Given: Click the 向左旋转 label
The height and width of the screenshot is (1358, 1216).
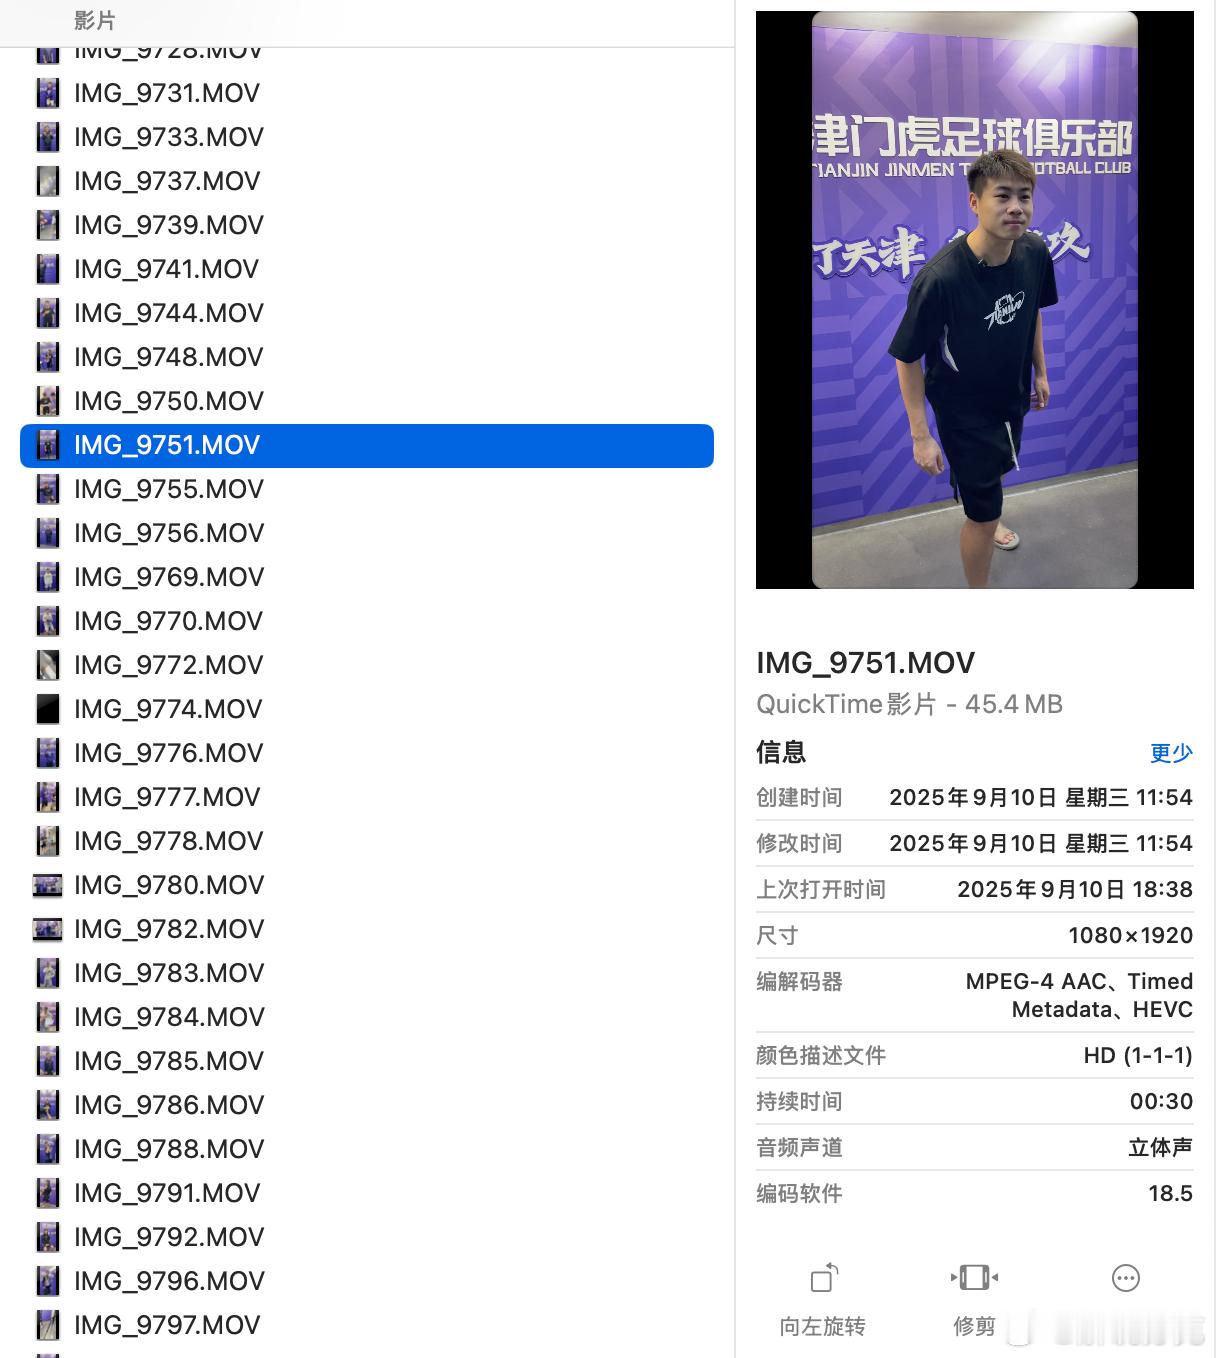Looking at the screenshot, I should [822, 1326].
